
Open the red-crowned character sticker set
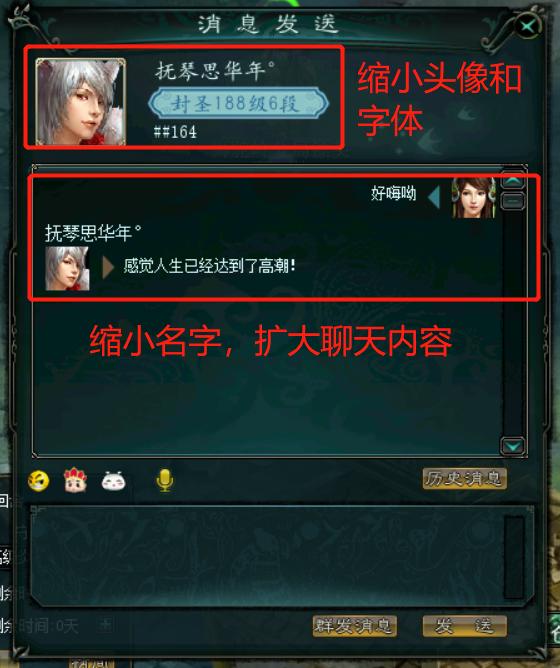point(75,480)
